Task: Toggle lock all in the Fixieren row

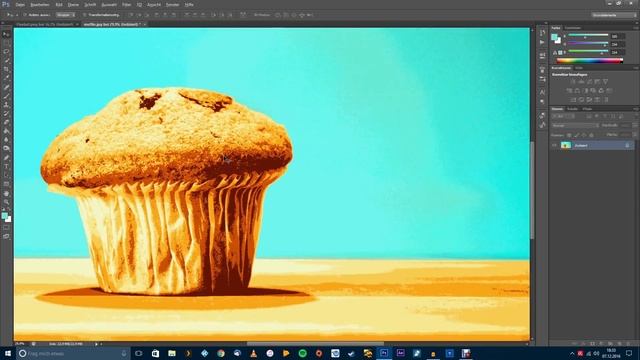Action: (591, 135)
